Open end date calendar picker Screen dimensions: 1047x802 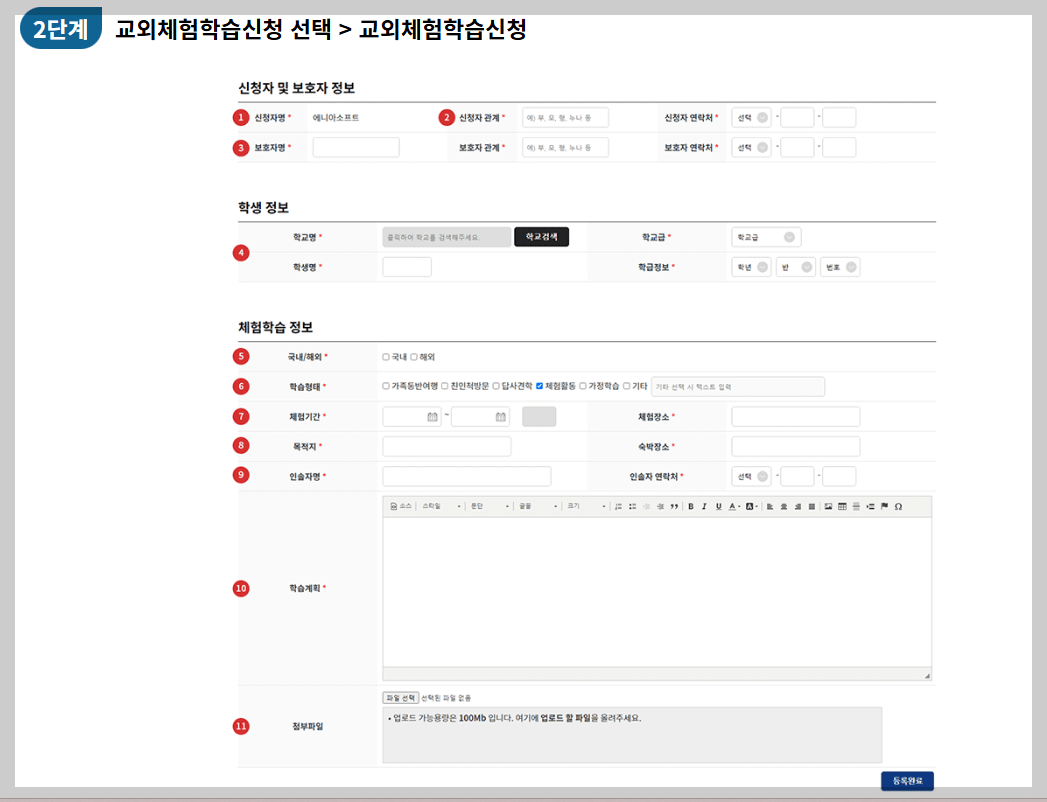(x=501, y=417)
